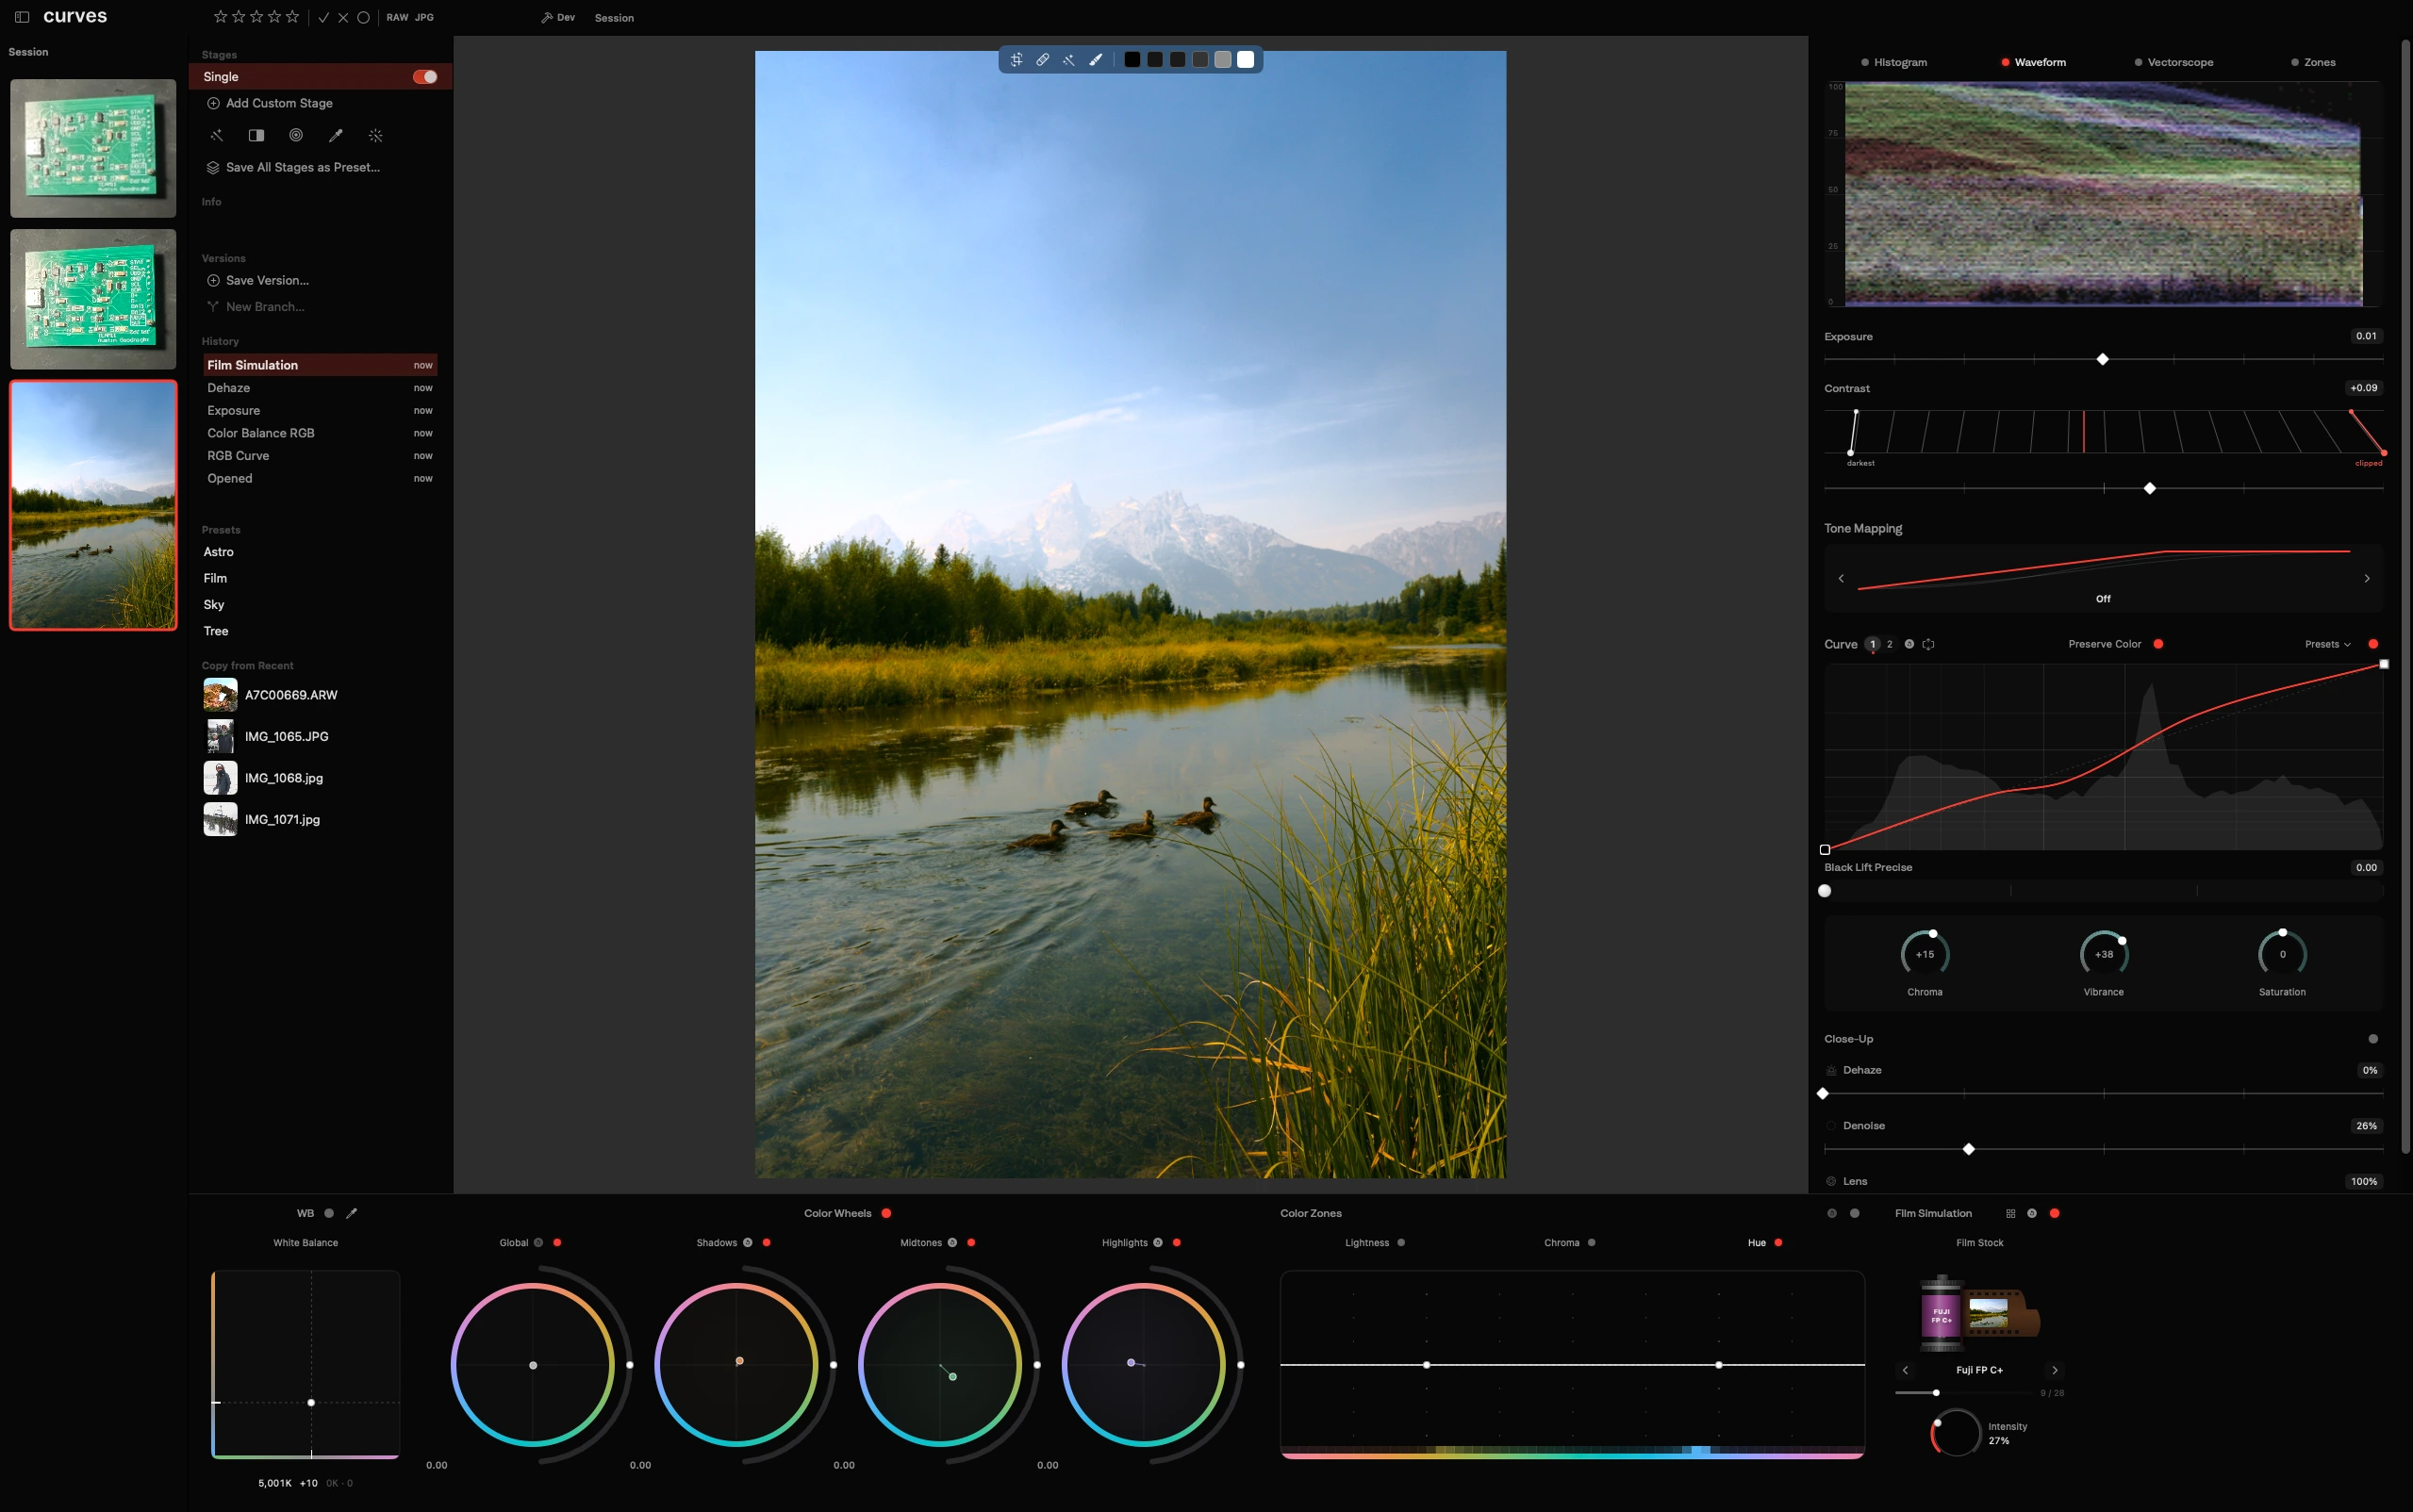Toggle the sidebar panel icon beside curves

(x=22, y=17)
